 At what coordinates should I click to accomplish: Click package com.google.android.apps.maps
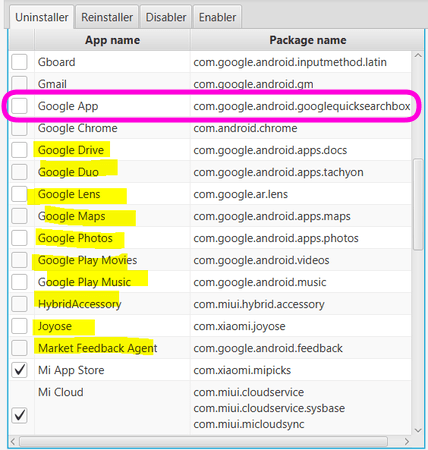272,216
